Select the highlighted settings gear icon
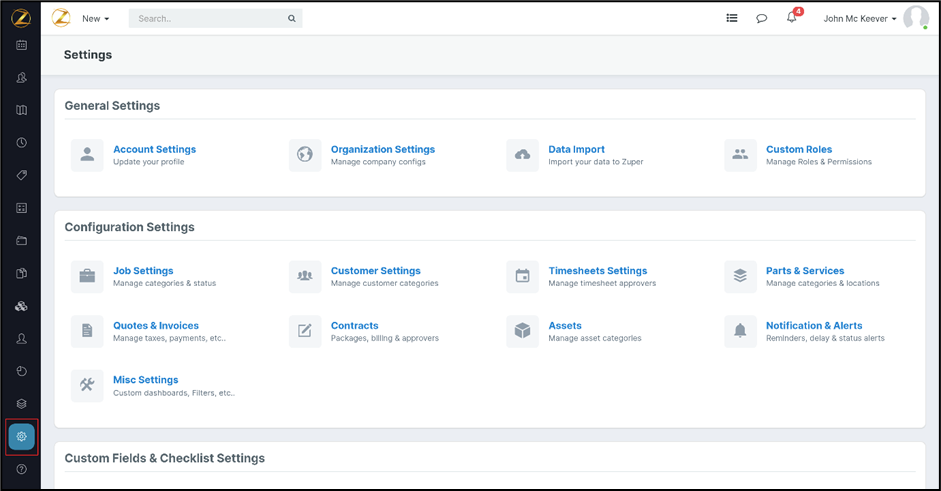 click(21, 437)
